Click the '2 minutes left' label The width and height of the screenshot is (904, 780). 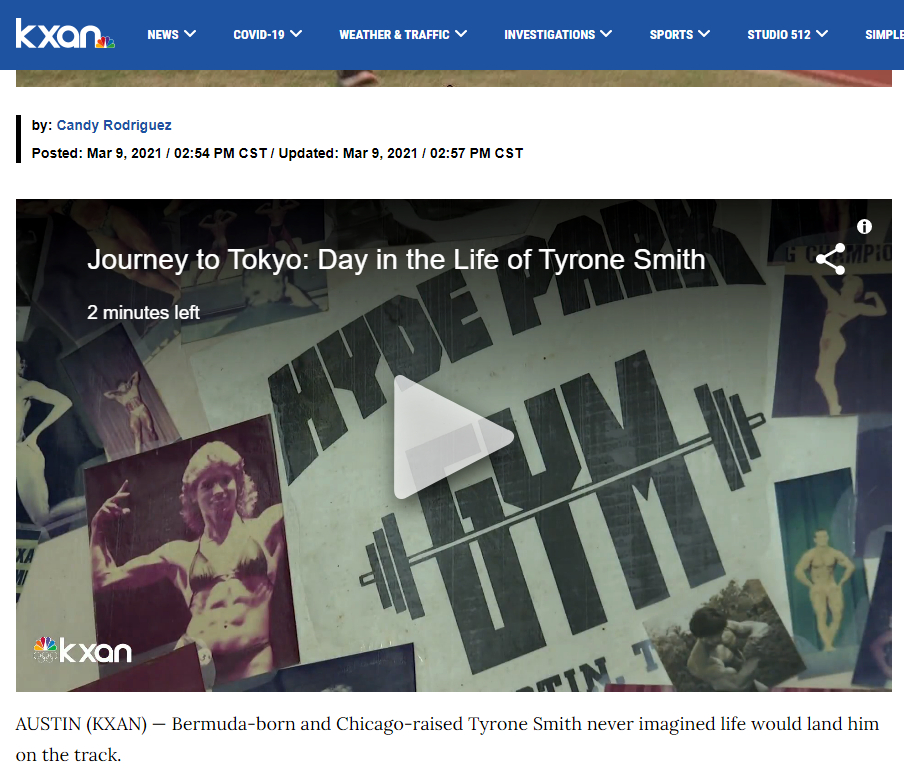pos(143,312)
